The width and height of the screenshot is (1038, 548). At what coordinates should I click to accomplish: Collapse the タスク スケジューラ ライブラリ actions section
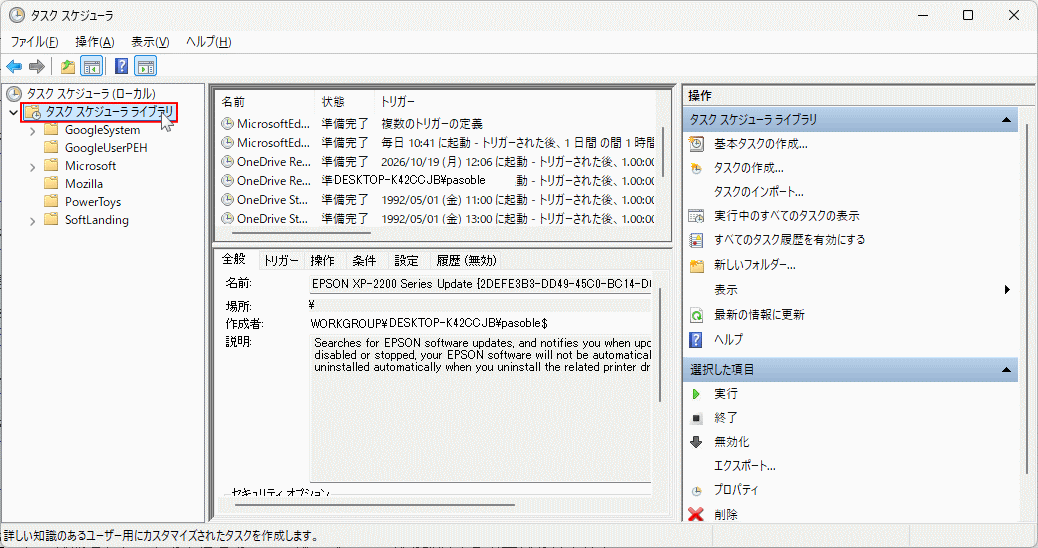pyautogui.click(x=1006, y=120)
